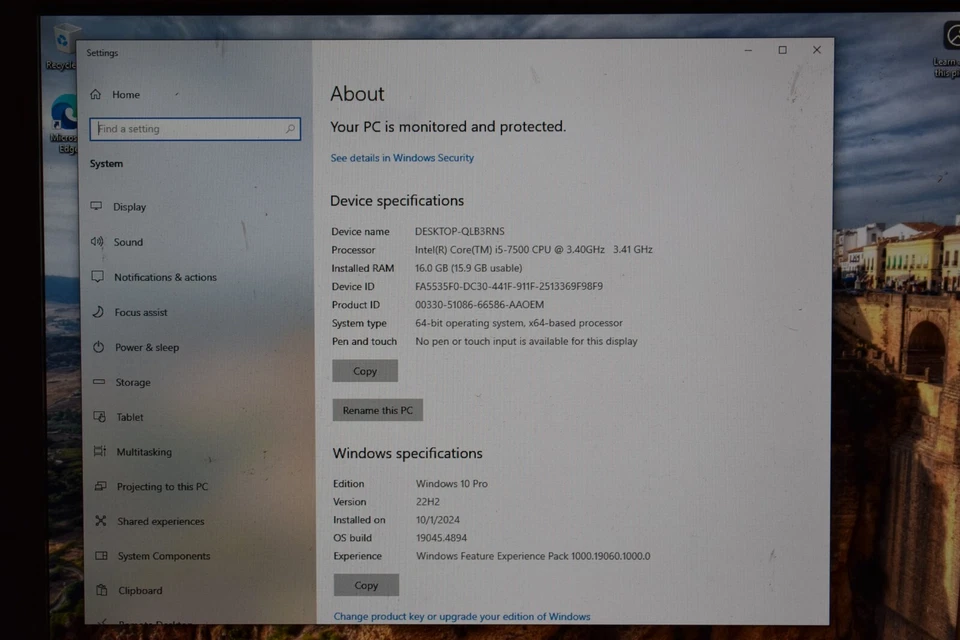
Task: Open Focus assist settings
Action: coord(140,312)
